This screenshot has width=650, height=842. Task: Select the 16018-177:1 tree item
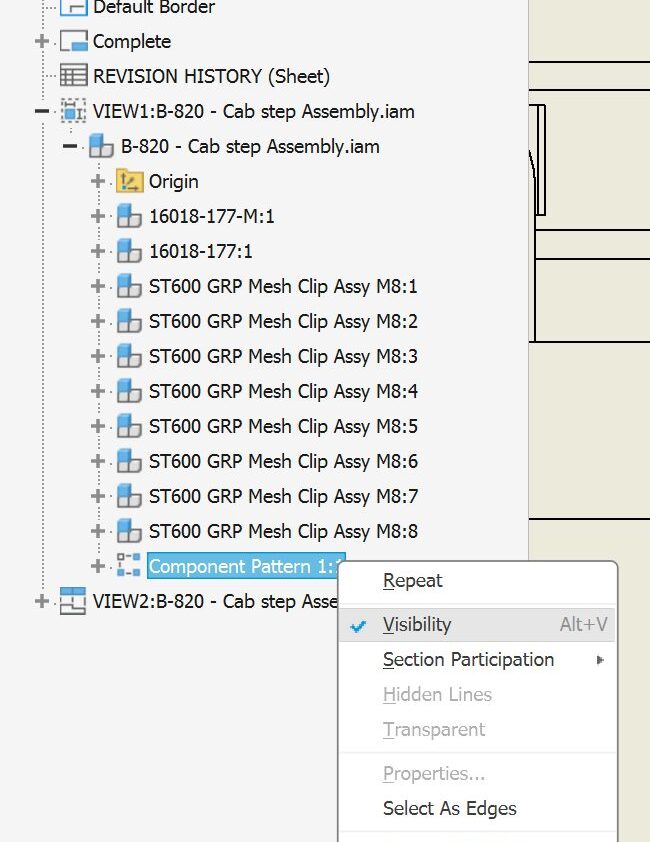pos(200,251)
